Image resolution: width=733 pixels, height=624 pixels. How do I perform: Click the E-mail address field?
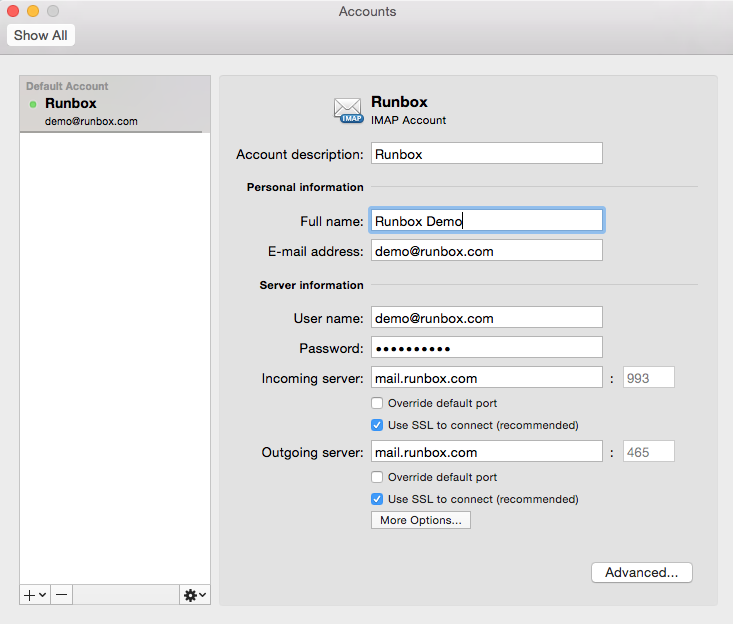click(x=486, y=251)
